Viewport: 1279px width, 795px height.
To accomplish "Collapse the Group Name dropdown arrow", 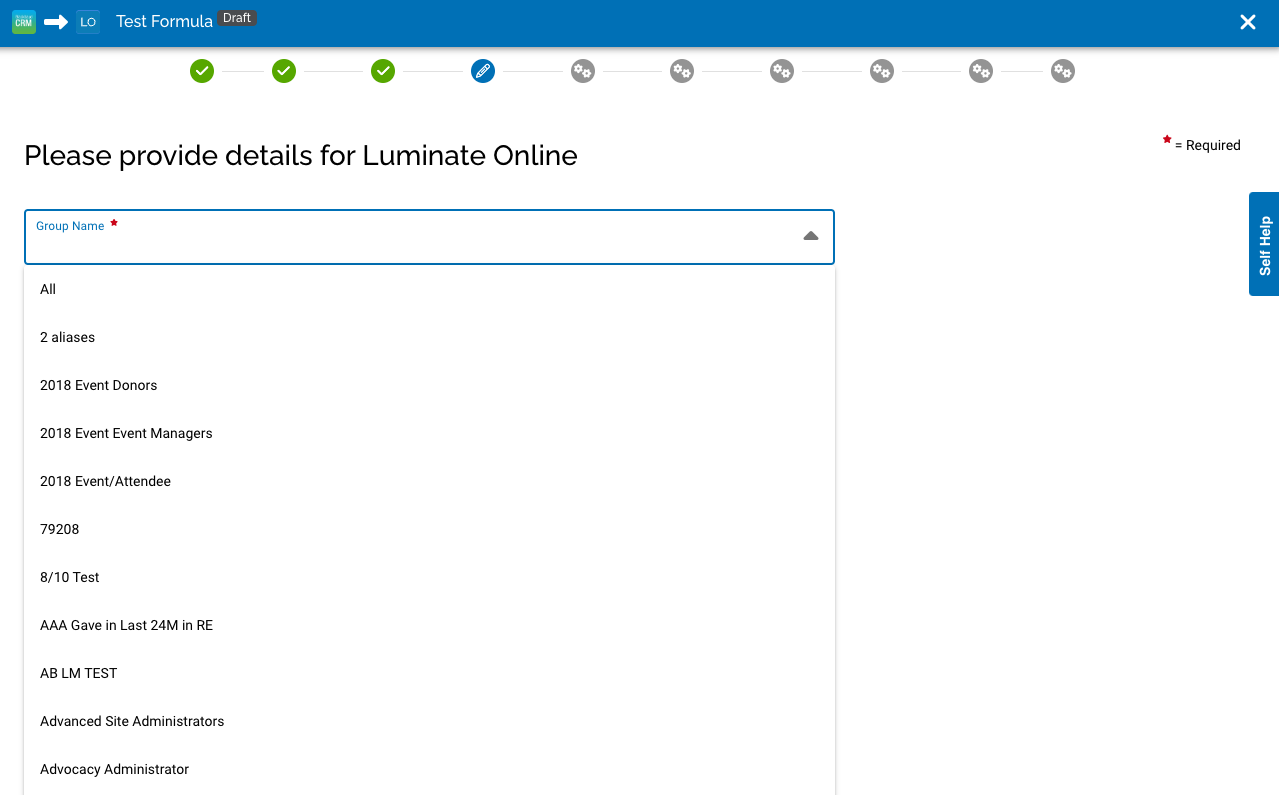I will coord(809,236).
